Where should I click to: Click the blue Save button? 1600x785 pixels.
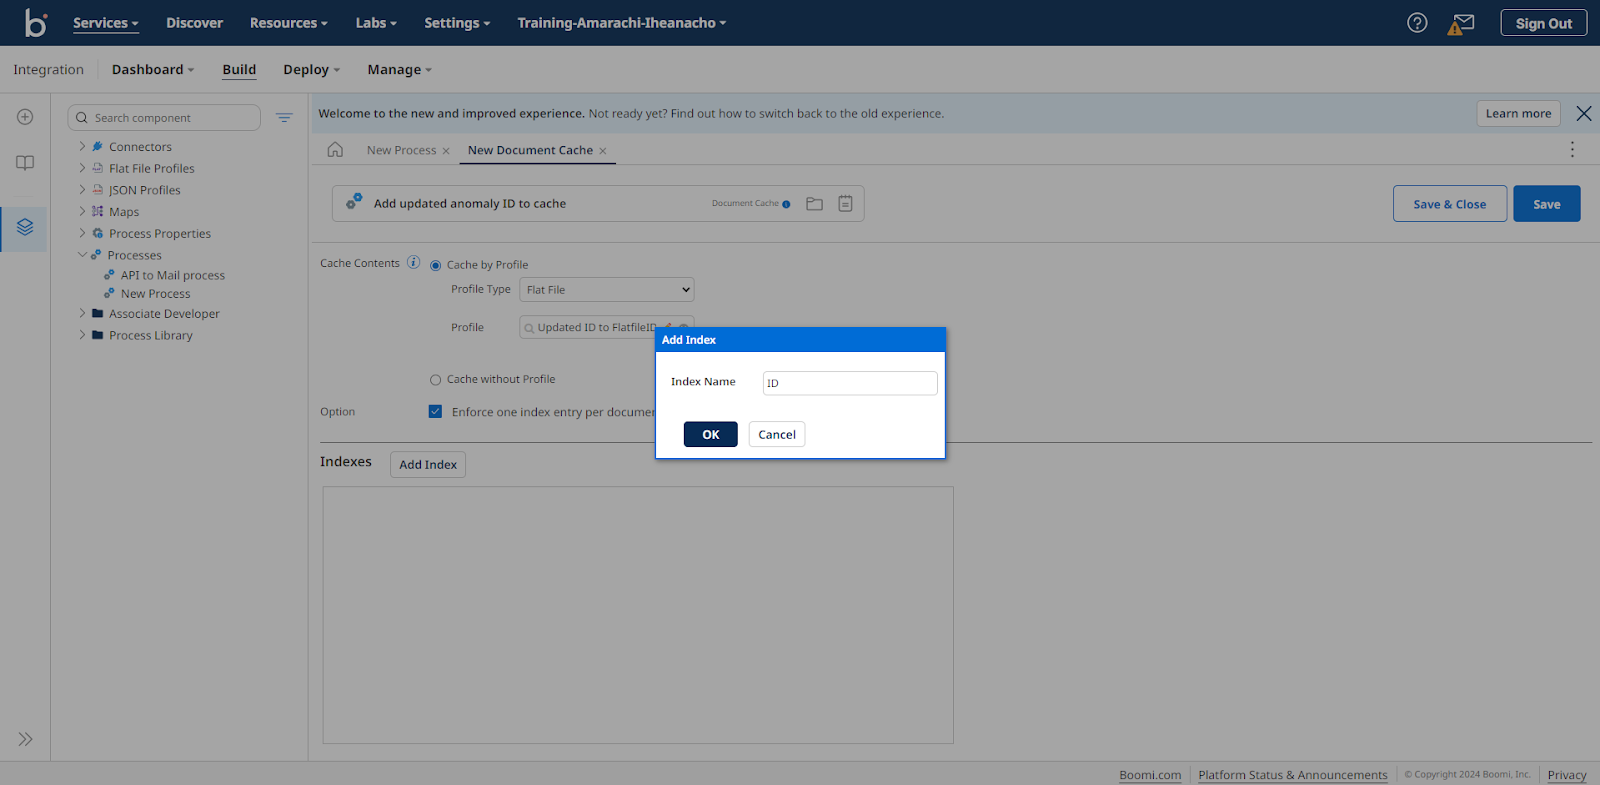(x=1547, y=204)
